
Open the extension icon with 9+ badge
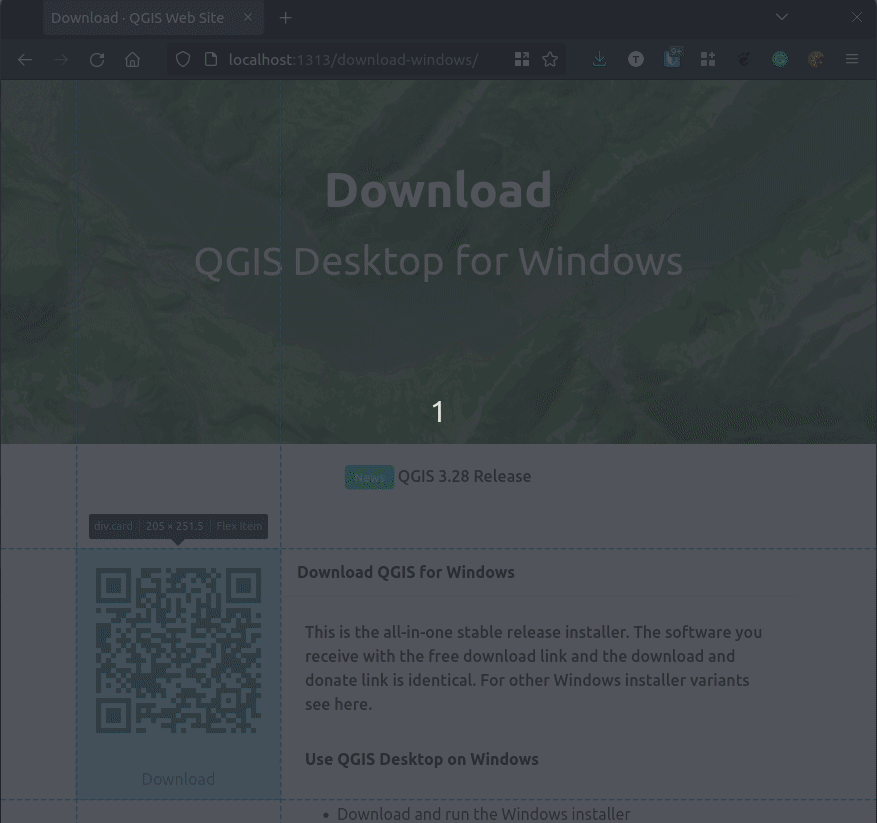pos(672,58)
